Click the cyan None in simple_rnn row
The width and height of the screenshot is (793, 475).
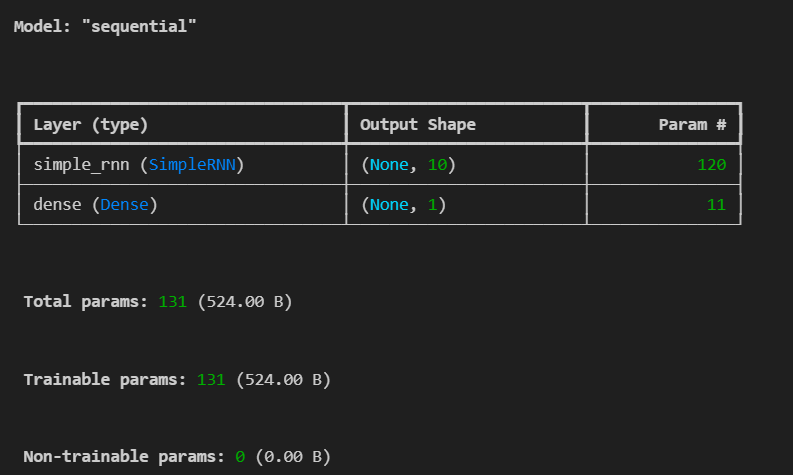click(389, 164)
